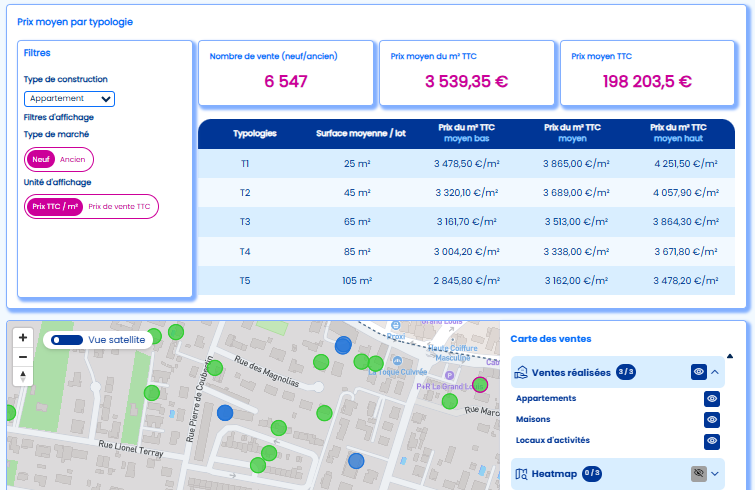Select Prix de vente TTC display unit
Image resolution: width=755 pixels, height=490 pixels.
119,206
